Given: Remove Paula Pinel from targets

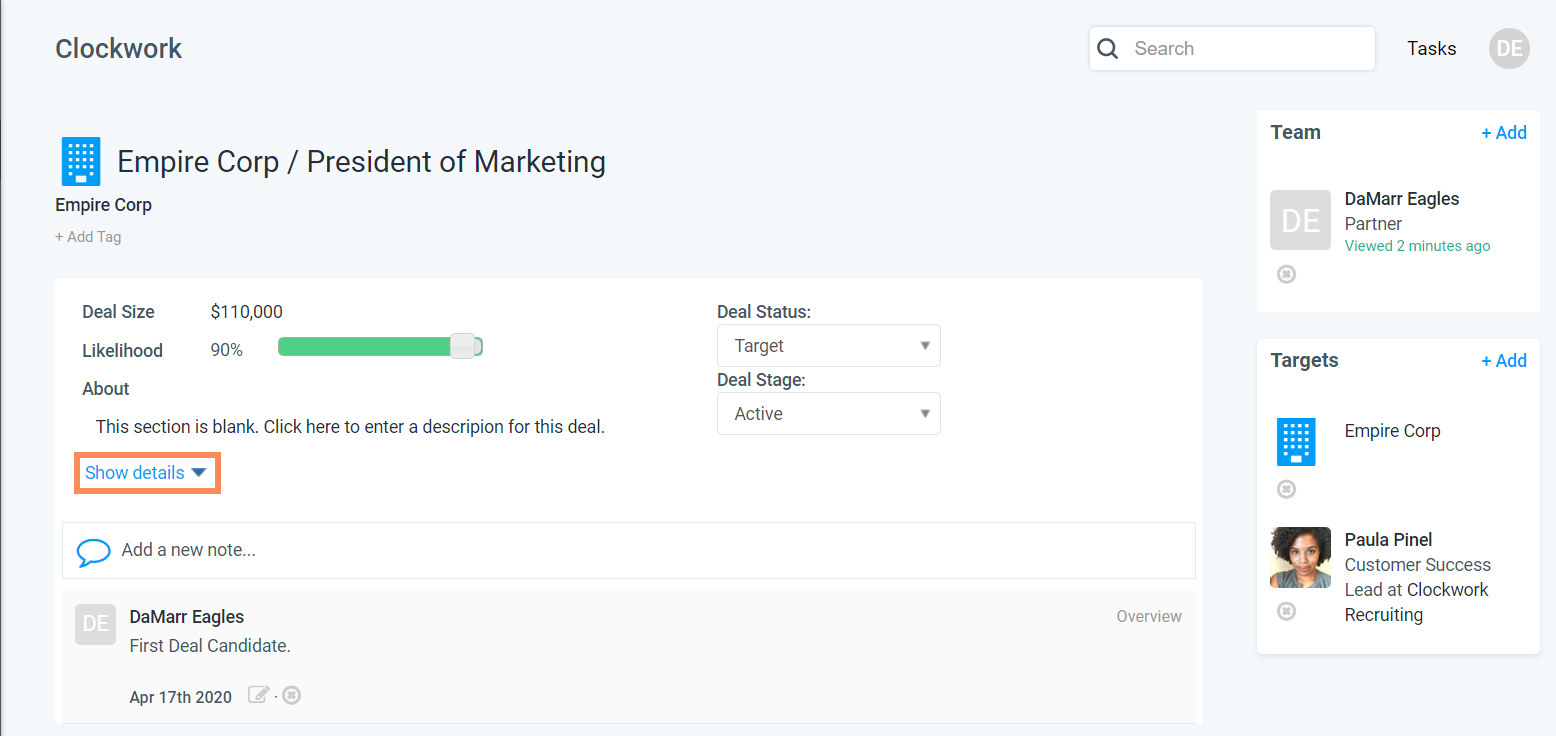Looking at the screenshot, I should coord(1287,611).
